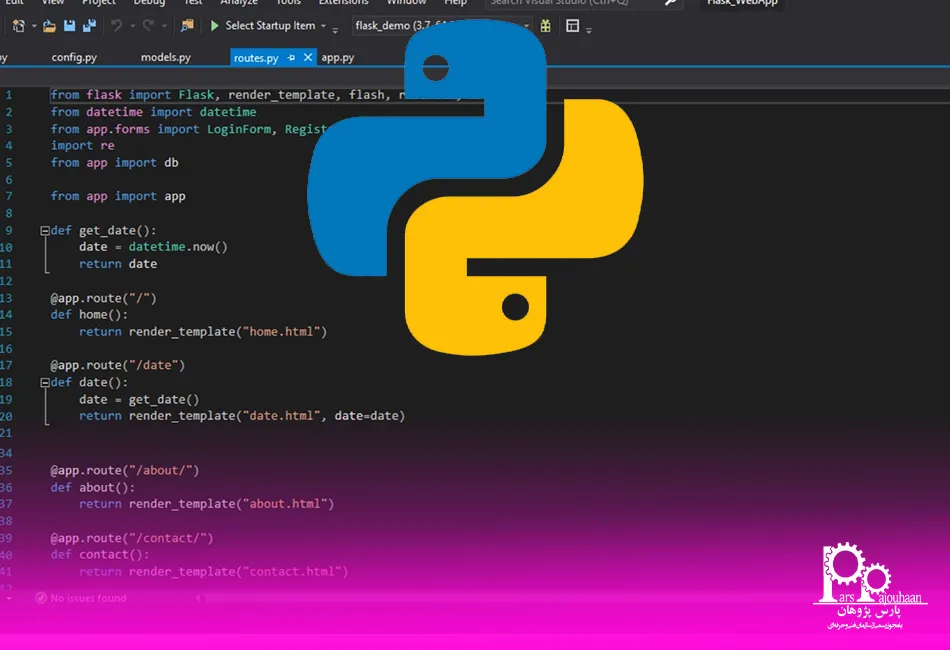Click the green Start play arrow
Viewport: 950px width, 650px height.
pos(214,25)
